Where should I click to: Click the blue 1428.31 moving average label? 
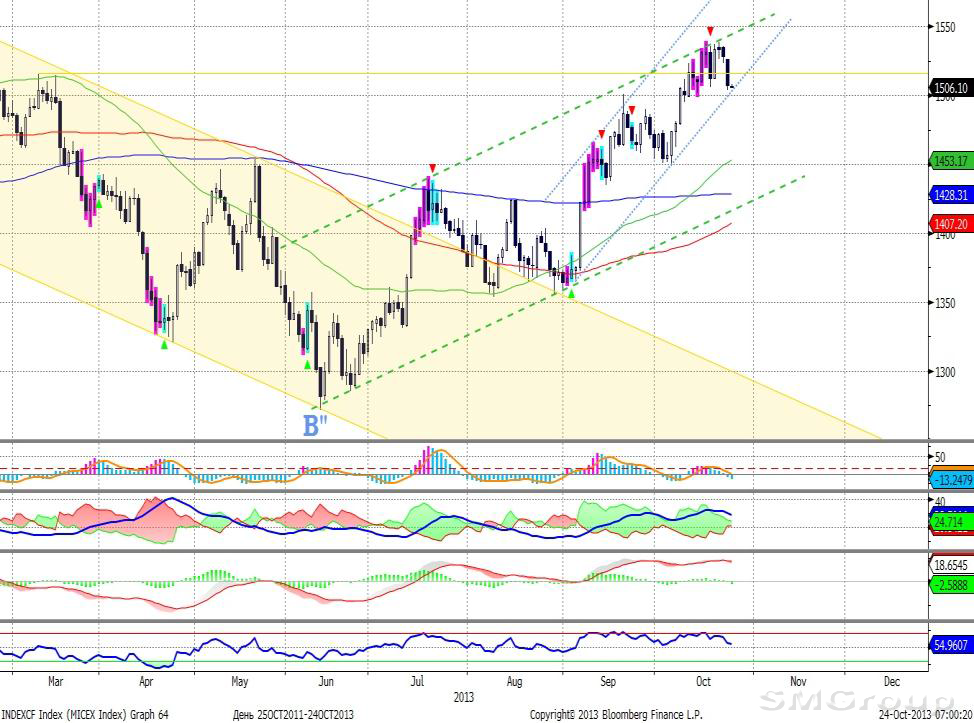(x=950, y=196)
